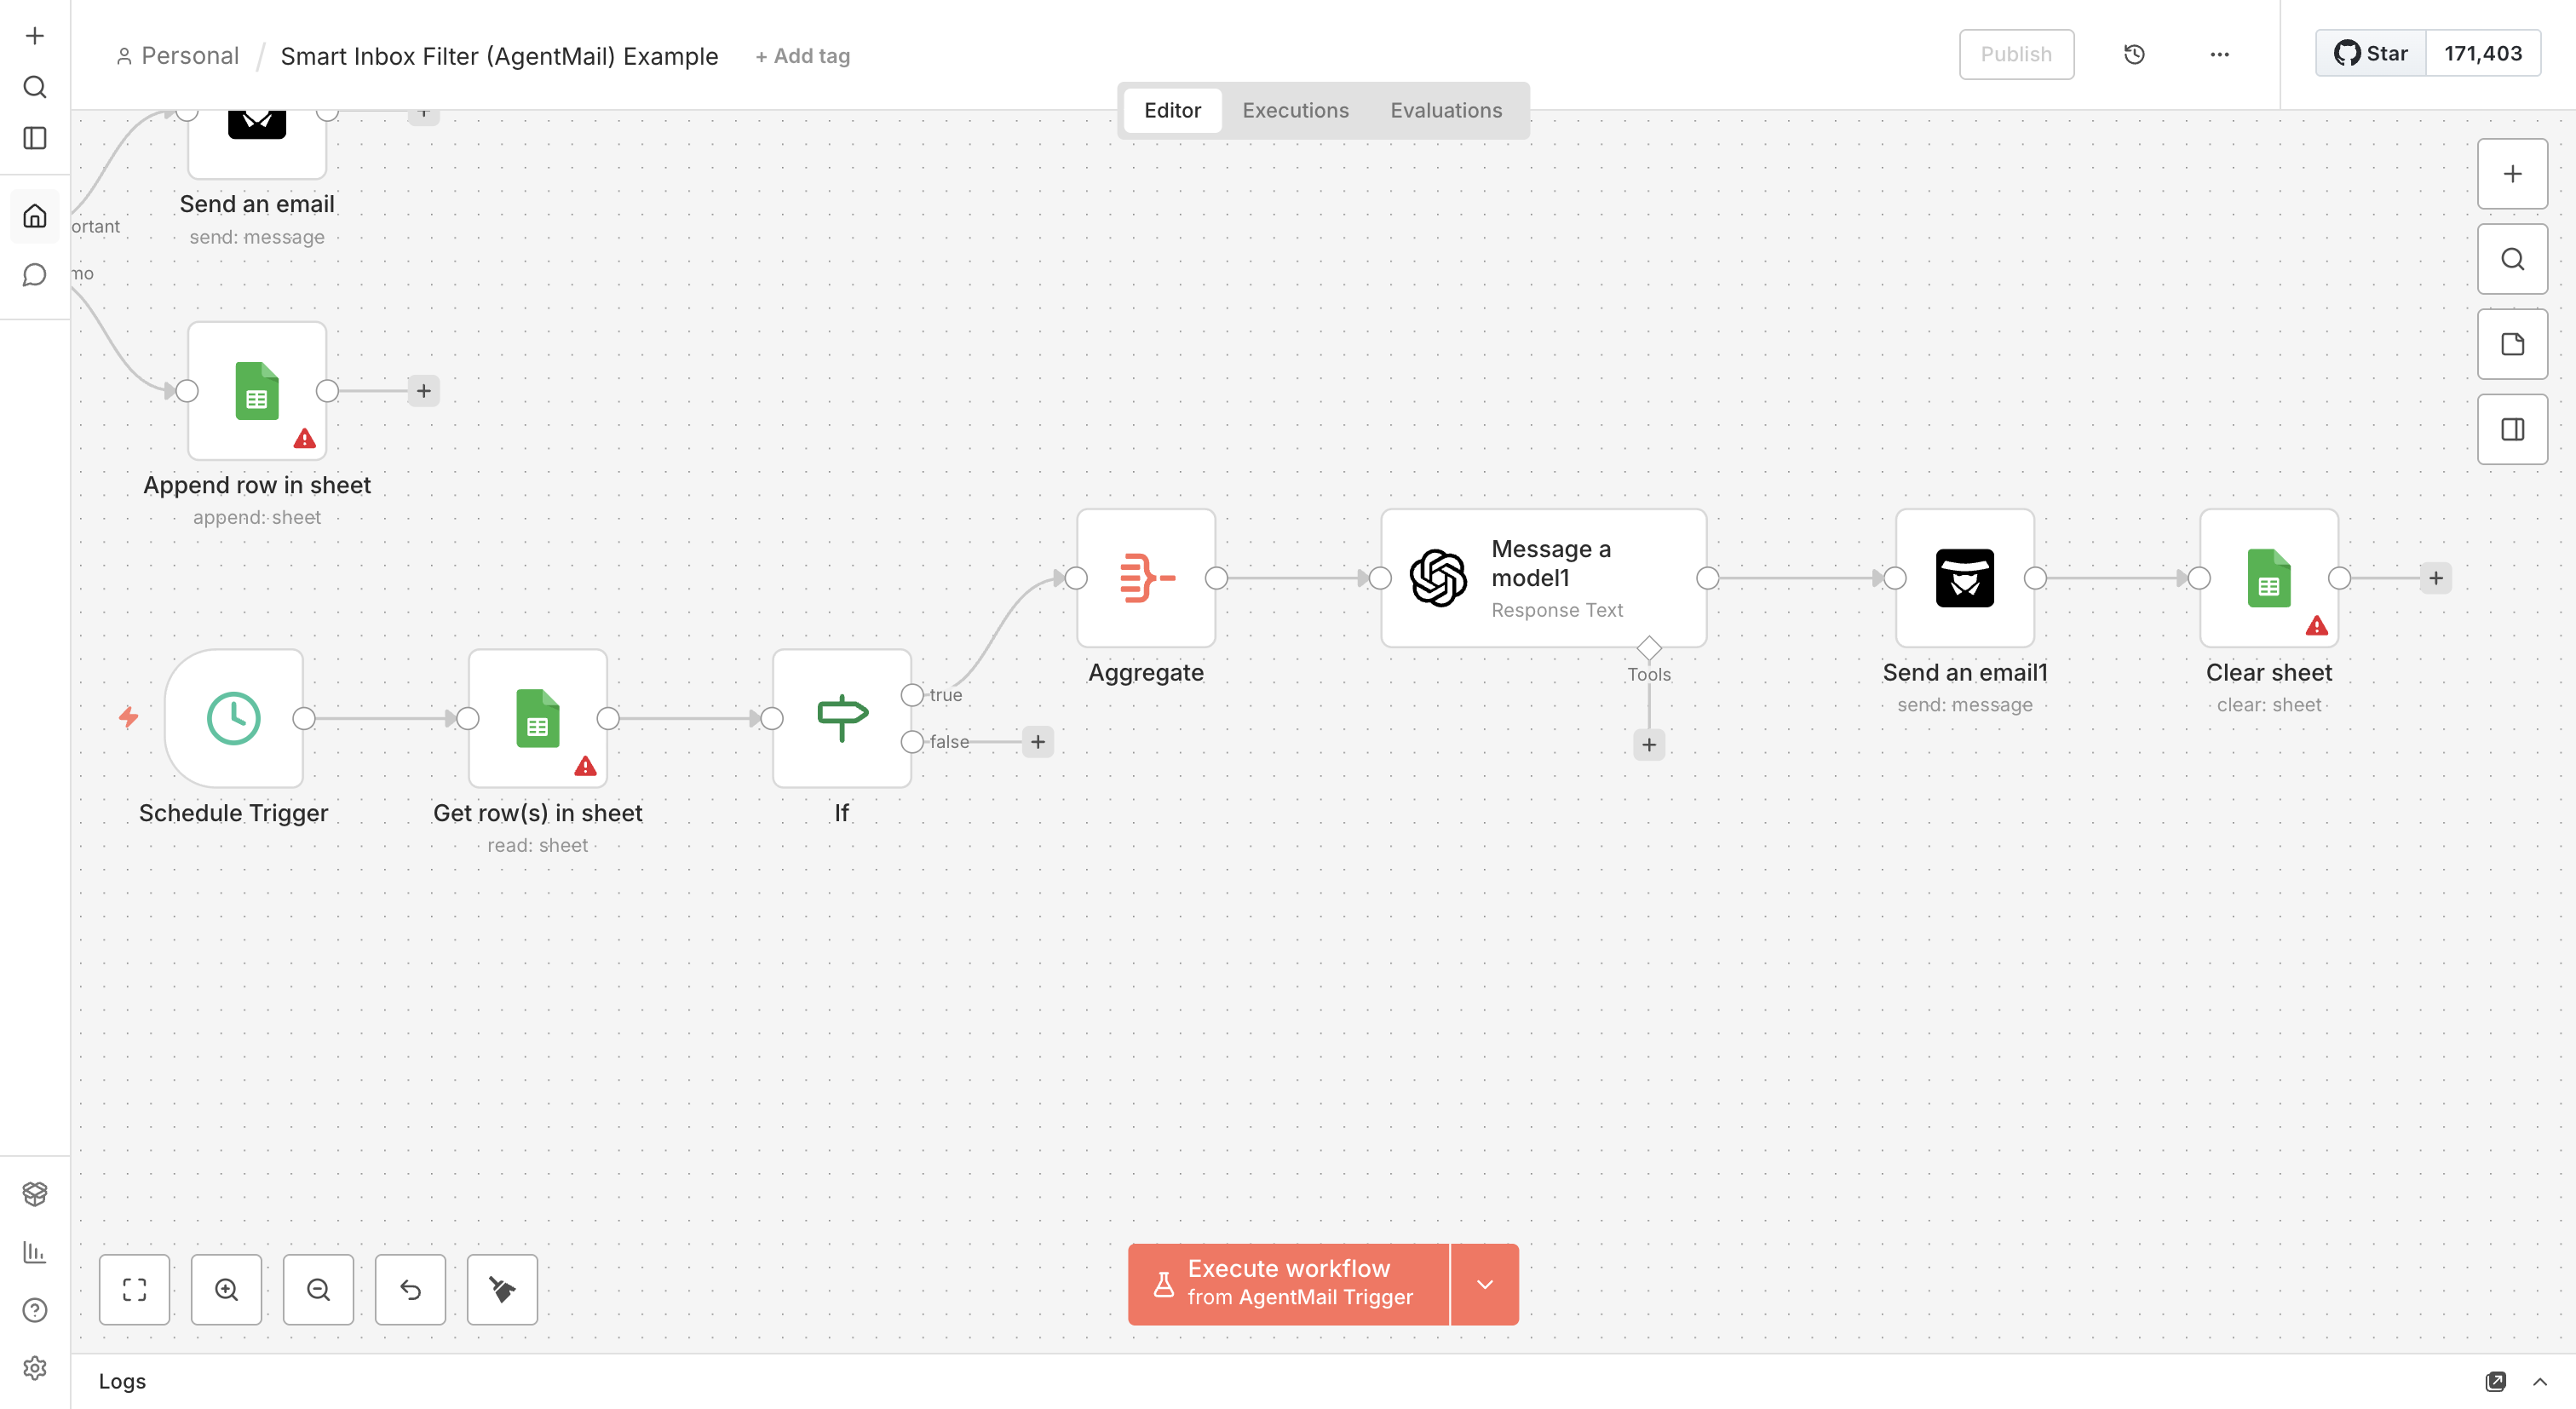The image size is (2576, 1409).
Task: Open templates box icon in sidebar
Action: tap(35, 1193)
